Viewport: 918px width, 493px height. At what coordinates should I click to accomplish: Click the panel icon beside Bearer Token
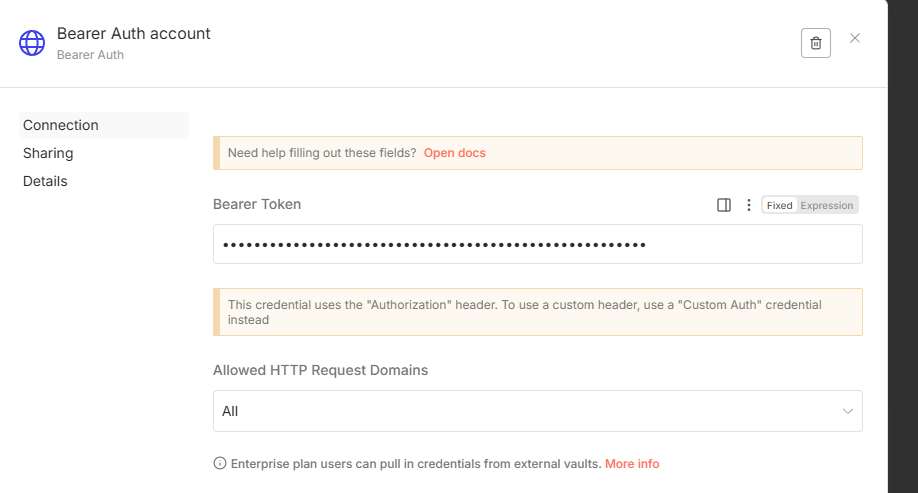pos(724,205)
